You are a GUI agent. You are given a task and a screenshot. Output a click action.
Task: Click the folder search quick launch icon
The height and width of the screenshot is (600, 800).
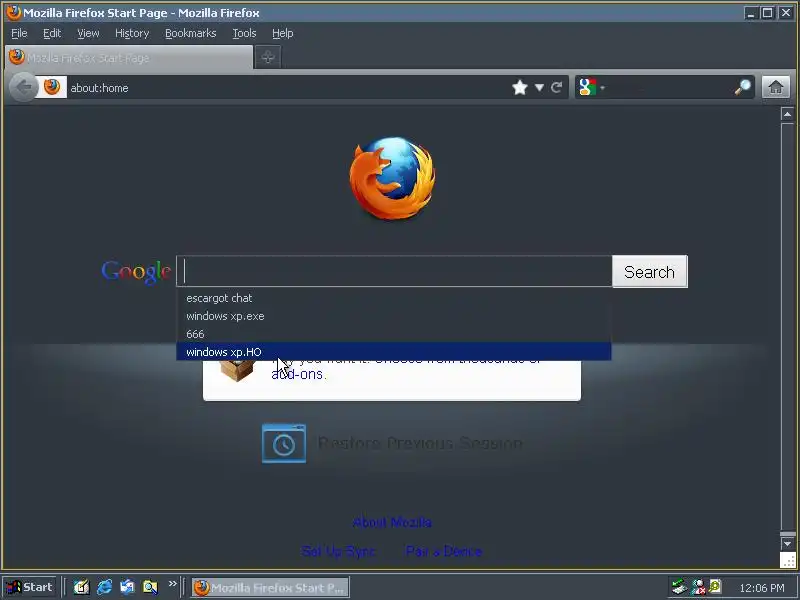[x=150, y=587]
